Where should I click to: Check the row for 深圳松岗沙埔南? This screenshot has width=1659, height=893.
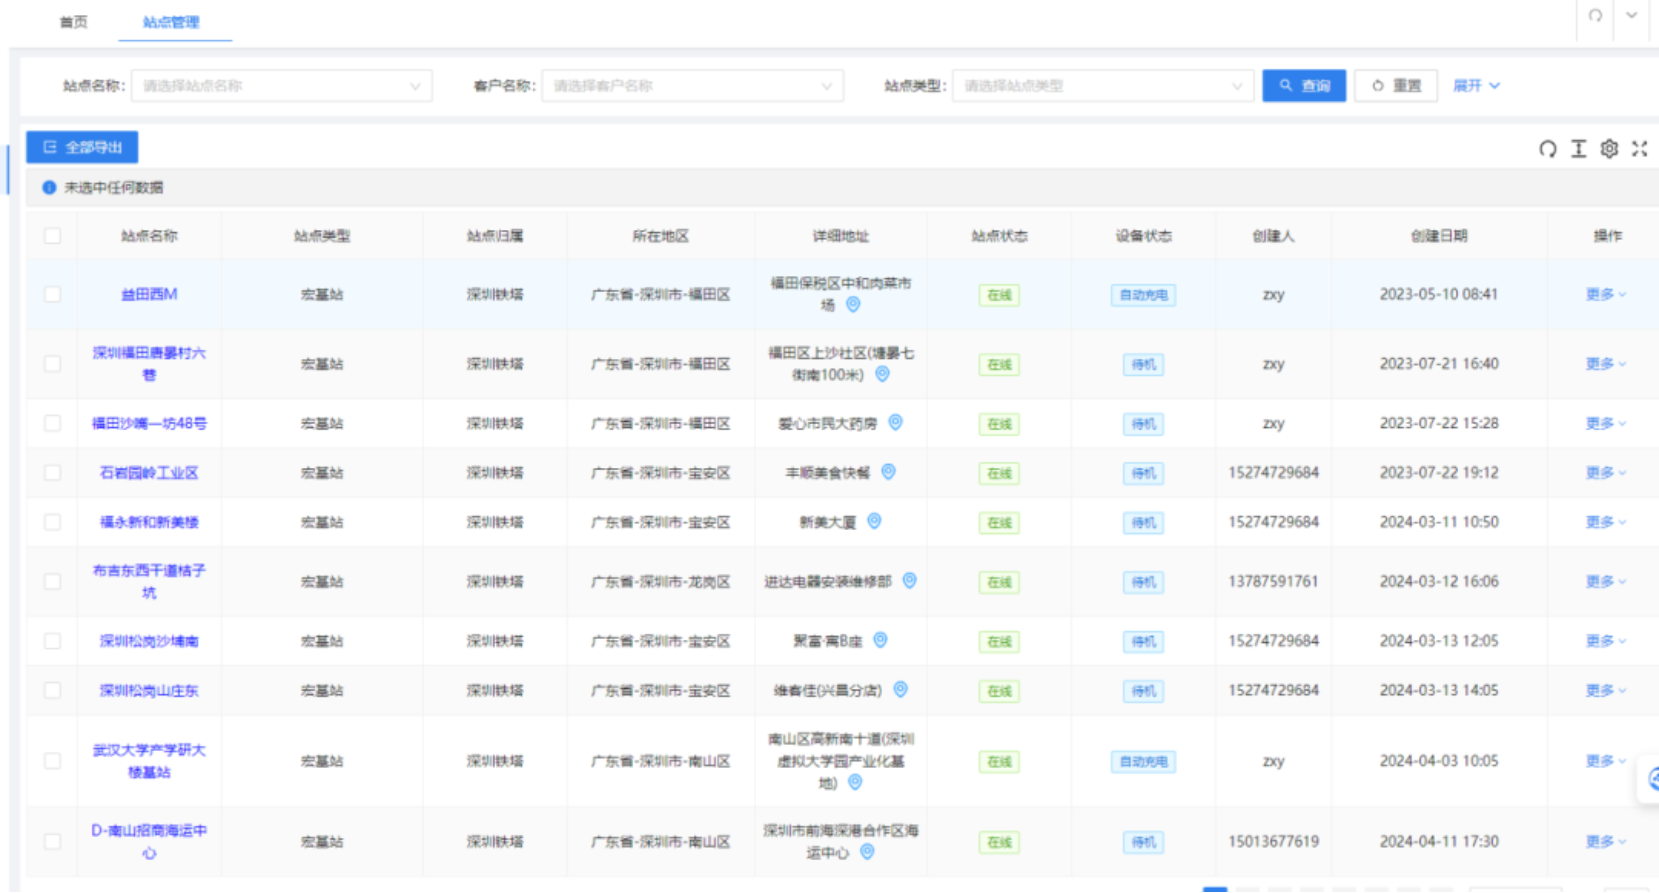[x=52, y=641]
